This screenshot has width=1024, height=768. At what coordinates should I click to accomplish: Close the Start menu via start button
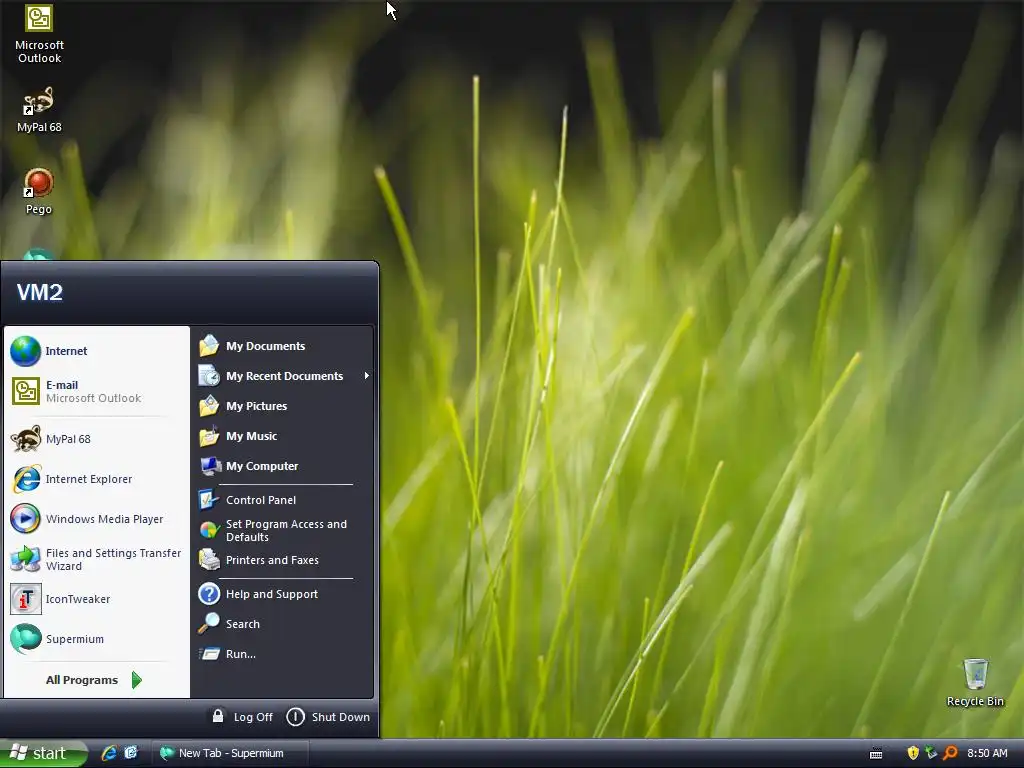point(43,753)
